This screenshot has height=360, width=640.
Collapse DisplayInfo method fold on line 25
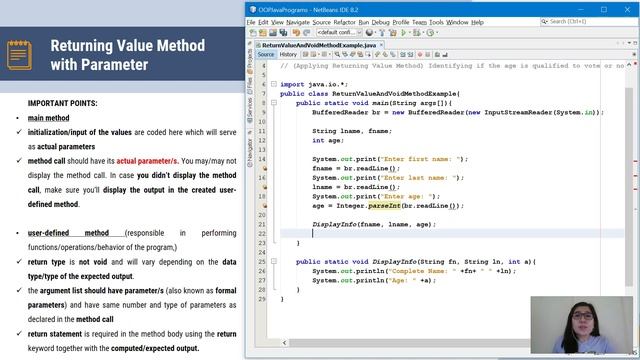pyautogui.click(x=274, y=261)
